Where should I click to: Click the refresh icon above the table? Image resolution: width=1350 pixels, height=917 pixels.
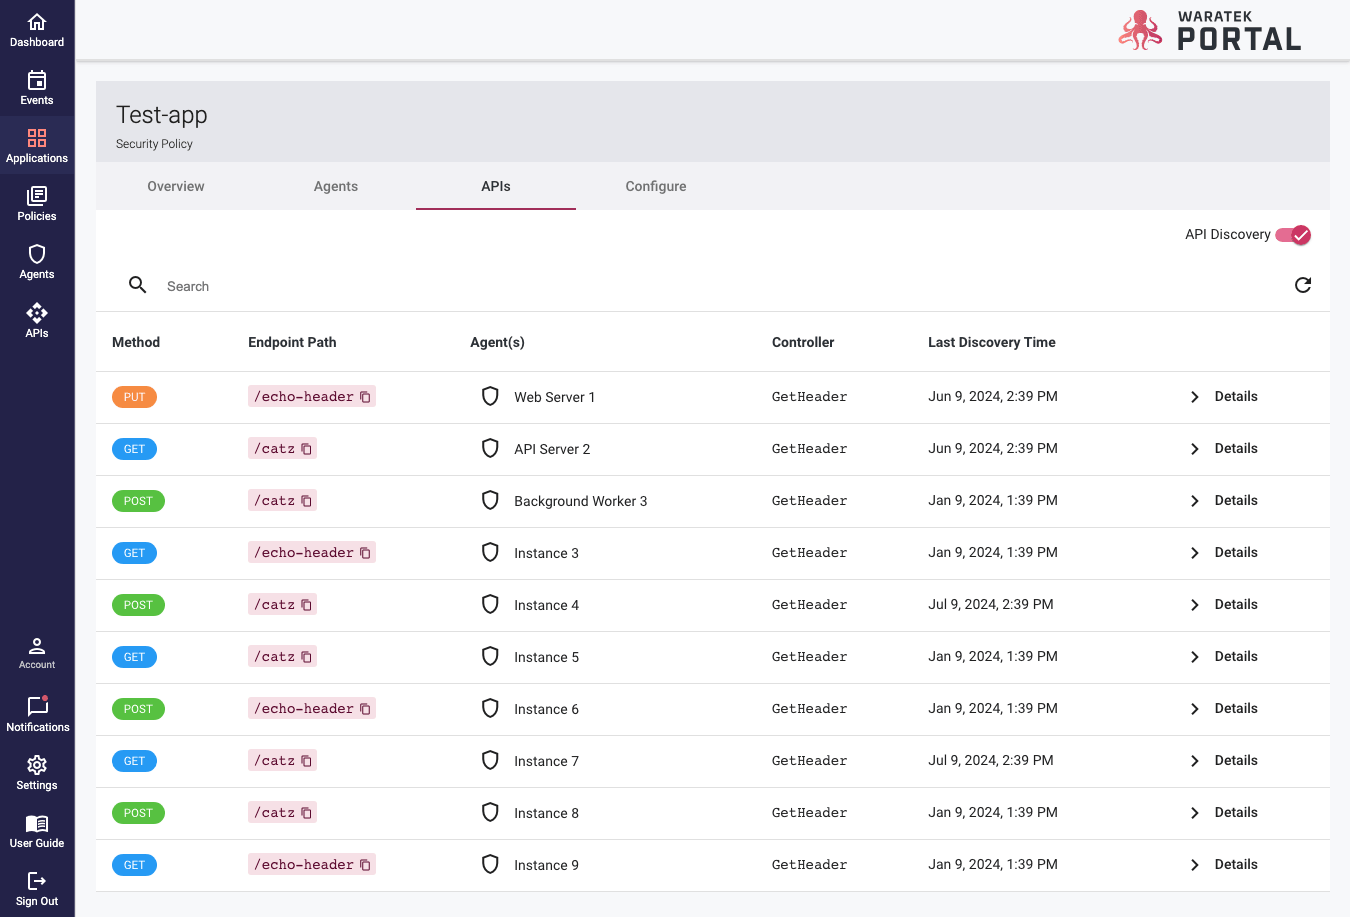(x=1302, y=286)
